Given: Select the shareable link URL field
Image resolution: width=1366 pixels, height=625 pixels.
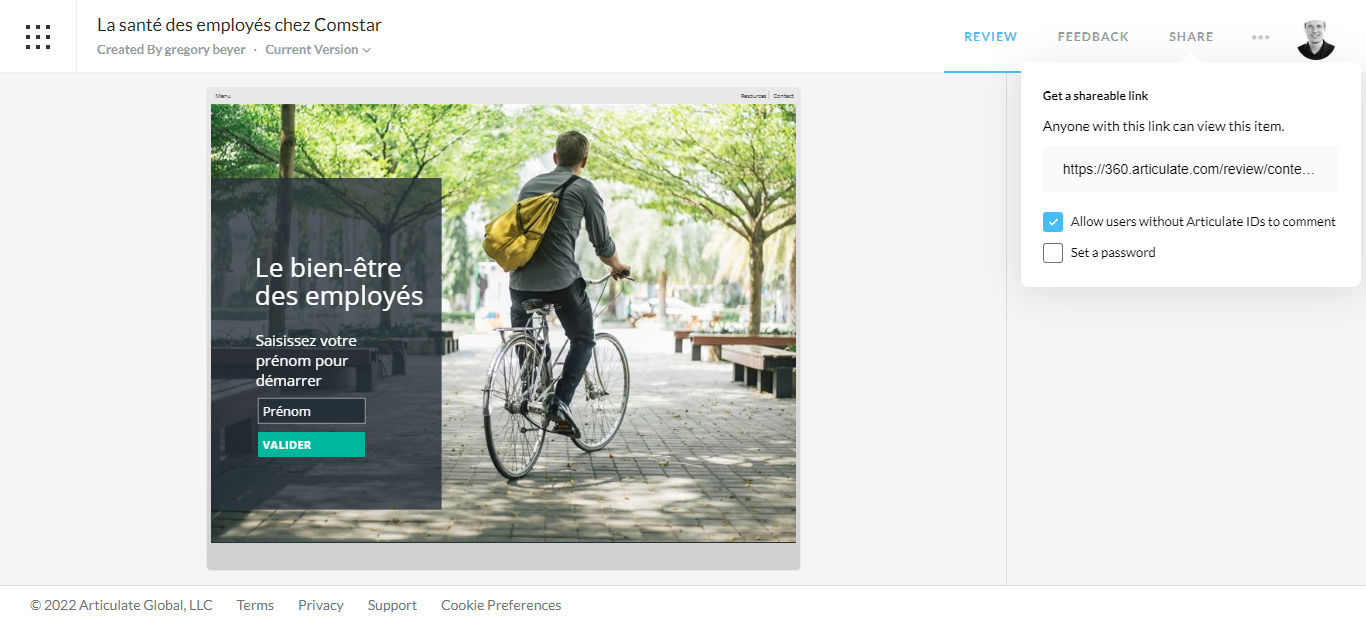Looking at the screenshot, I should point(1190,169).
